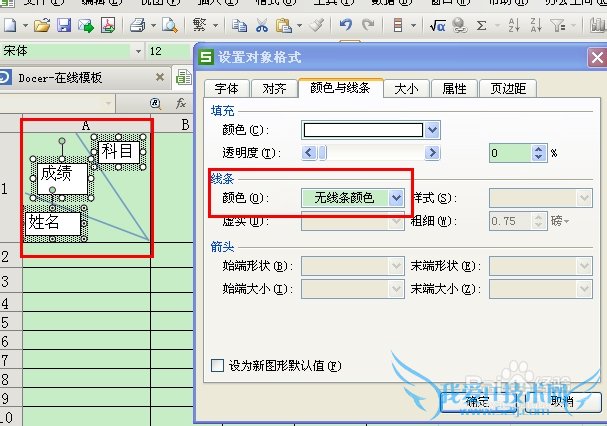The image size is (607, 426).
Task: Click column B header
Action: [185, 125]
